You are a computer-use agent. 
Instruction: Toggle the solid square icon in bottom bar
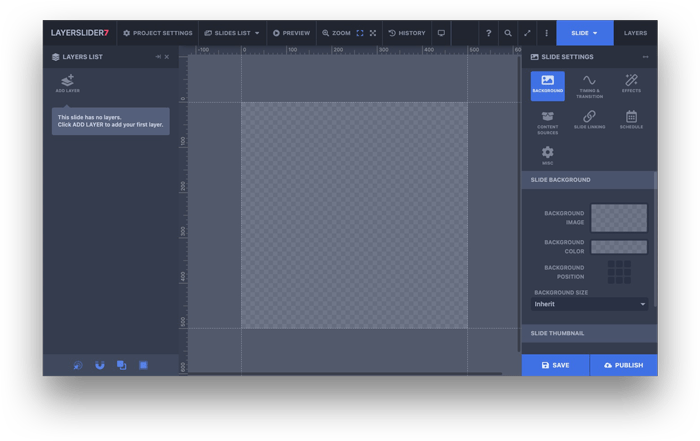pos(143,365)
